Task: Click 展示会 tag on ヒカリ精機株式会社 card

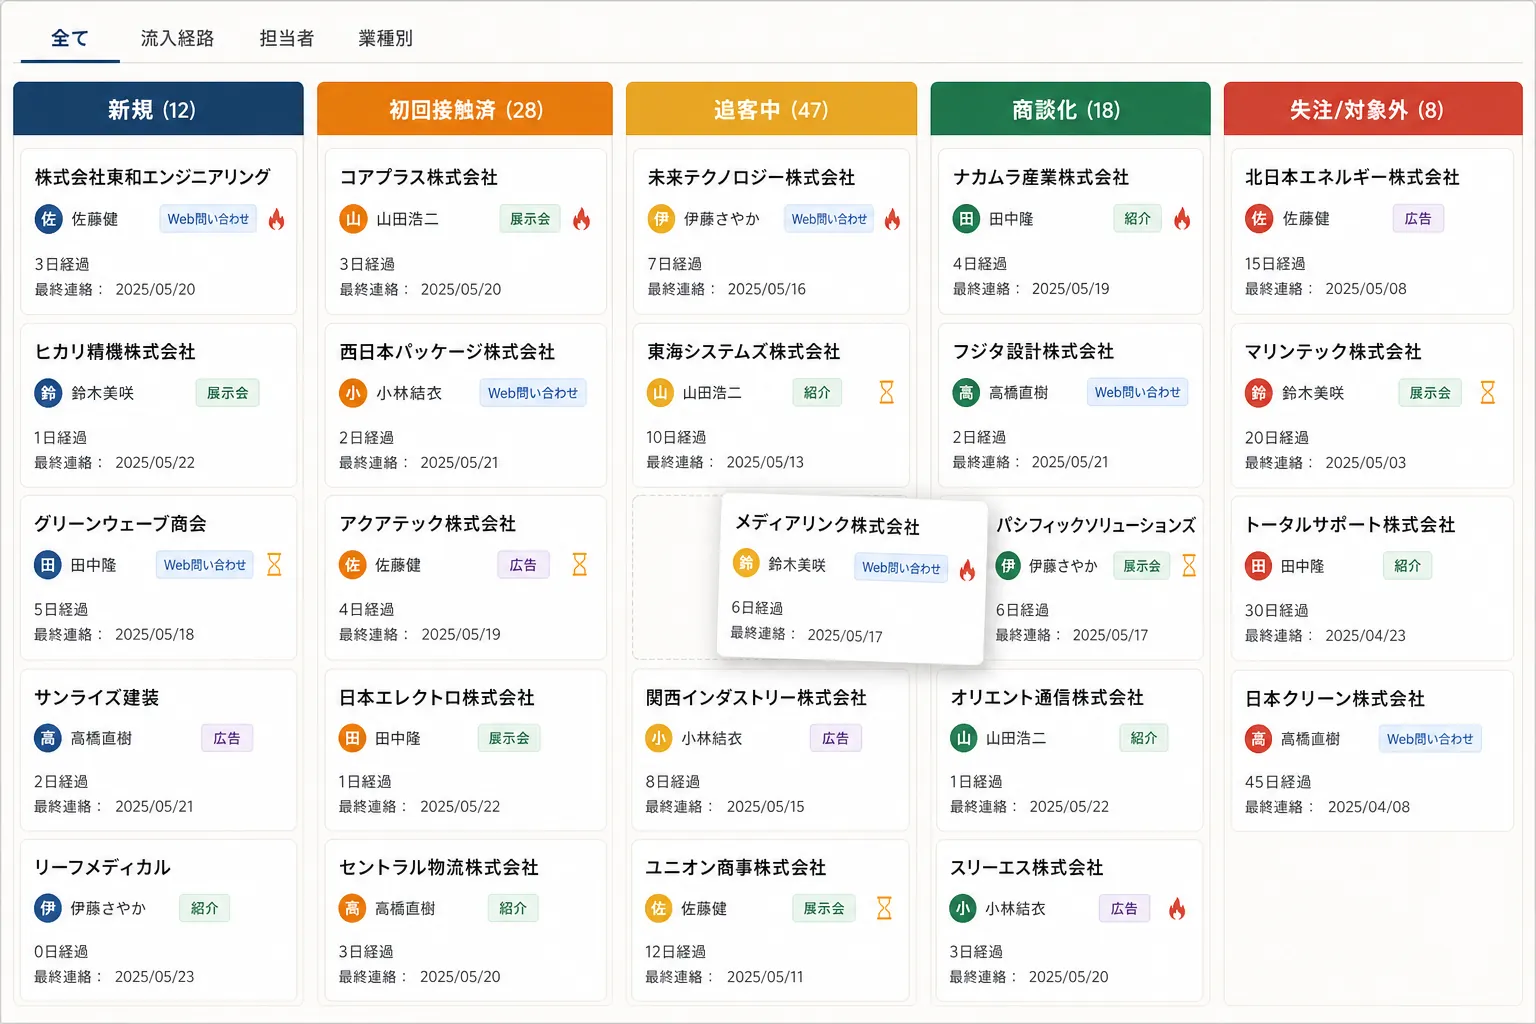Action: click(227, 393)
